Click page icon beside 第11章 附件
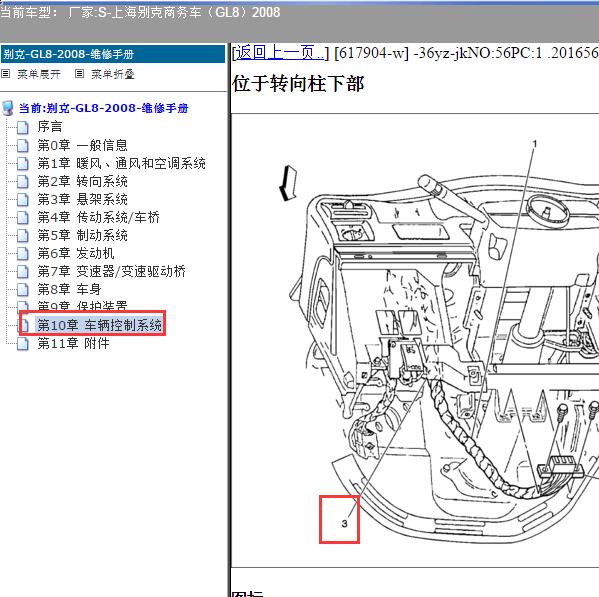Viewport: 599px width, 597px height. (x=23, y=344)
